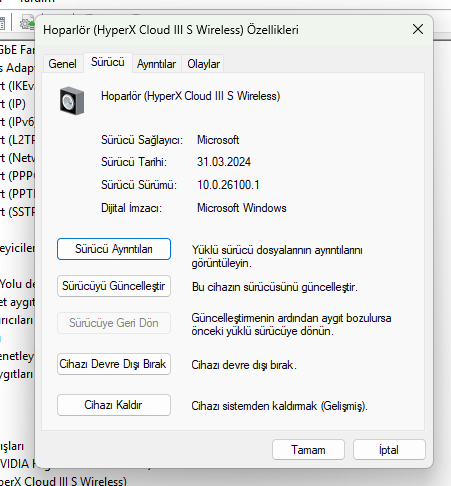This screenshot has height=486, width=451.
Task: Select the Sürücü tab
Action: [x=108, y=62]
